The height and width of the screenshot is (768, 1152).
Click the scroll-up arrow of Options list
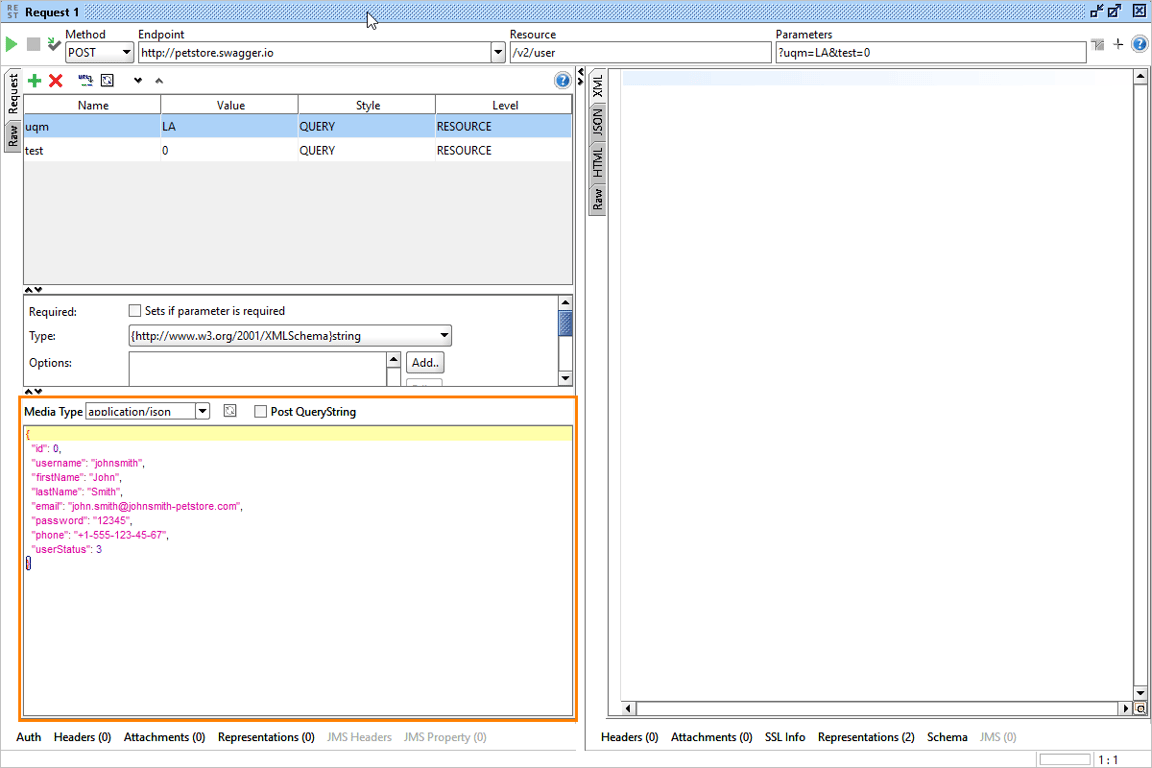pyautogui.click(x=393, y=359)
